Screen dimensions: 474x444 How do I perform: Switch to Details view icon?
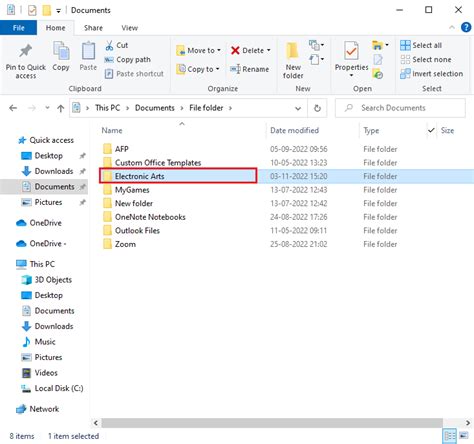click(x=450, y=436)
